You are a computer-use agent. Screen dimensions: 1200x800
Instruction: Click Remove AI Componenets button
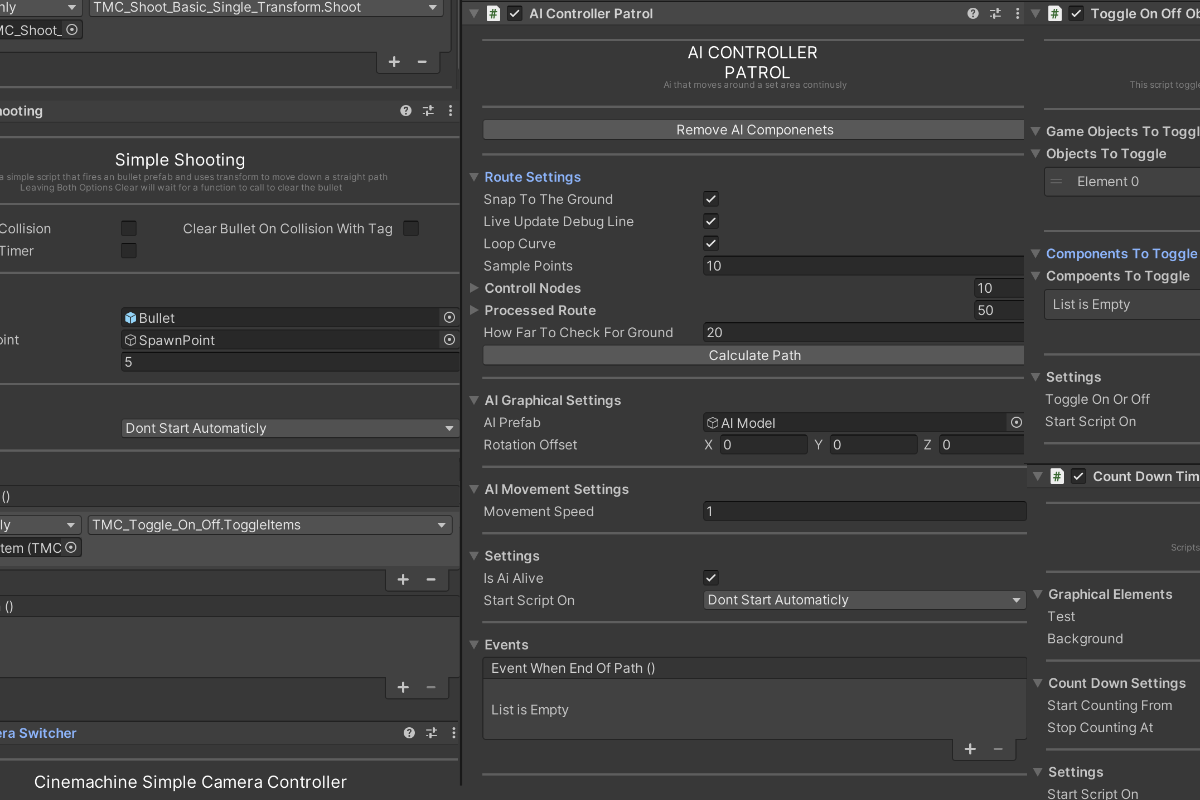754,130
